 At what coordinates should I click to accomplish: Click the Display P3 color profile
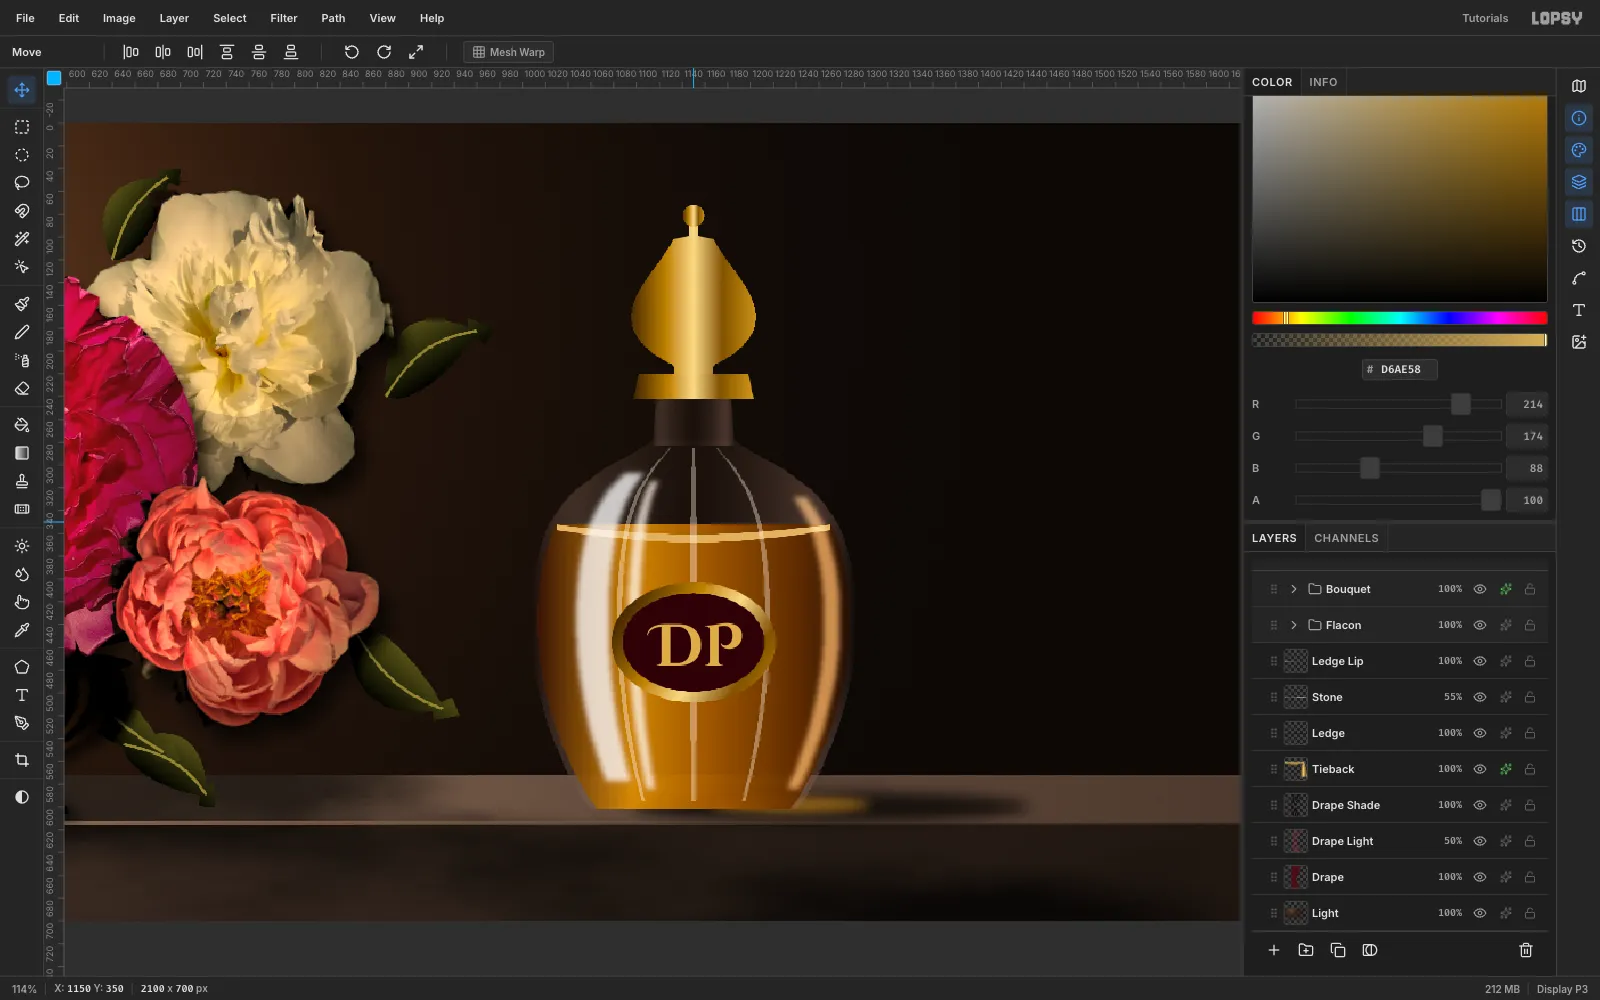click(x=1562, y=989)
